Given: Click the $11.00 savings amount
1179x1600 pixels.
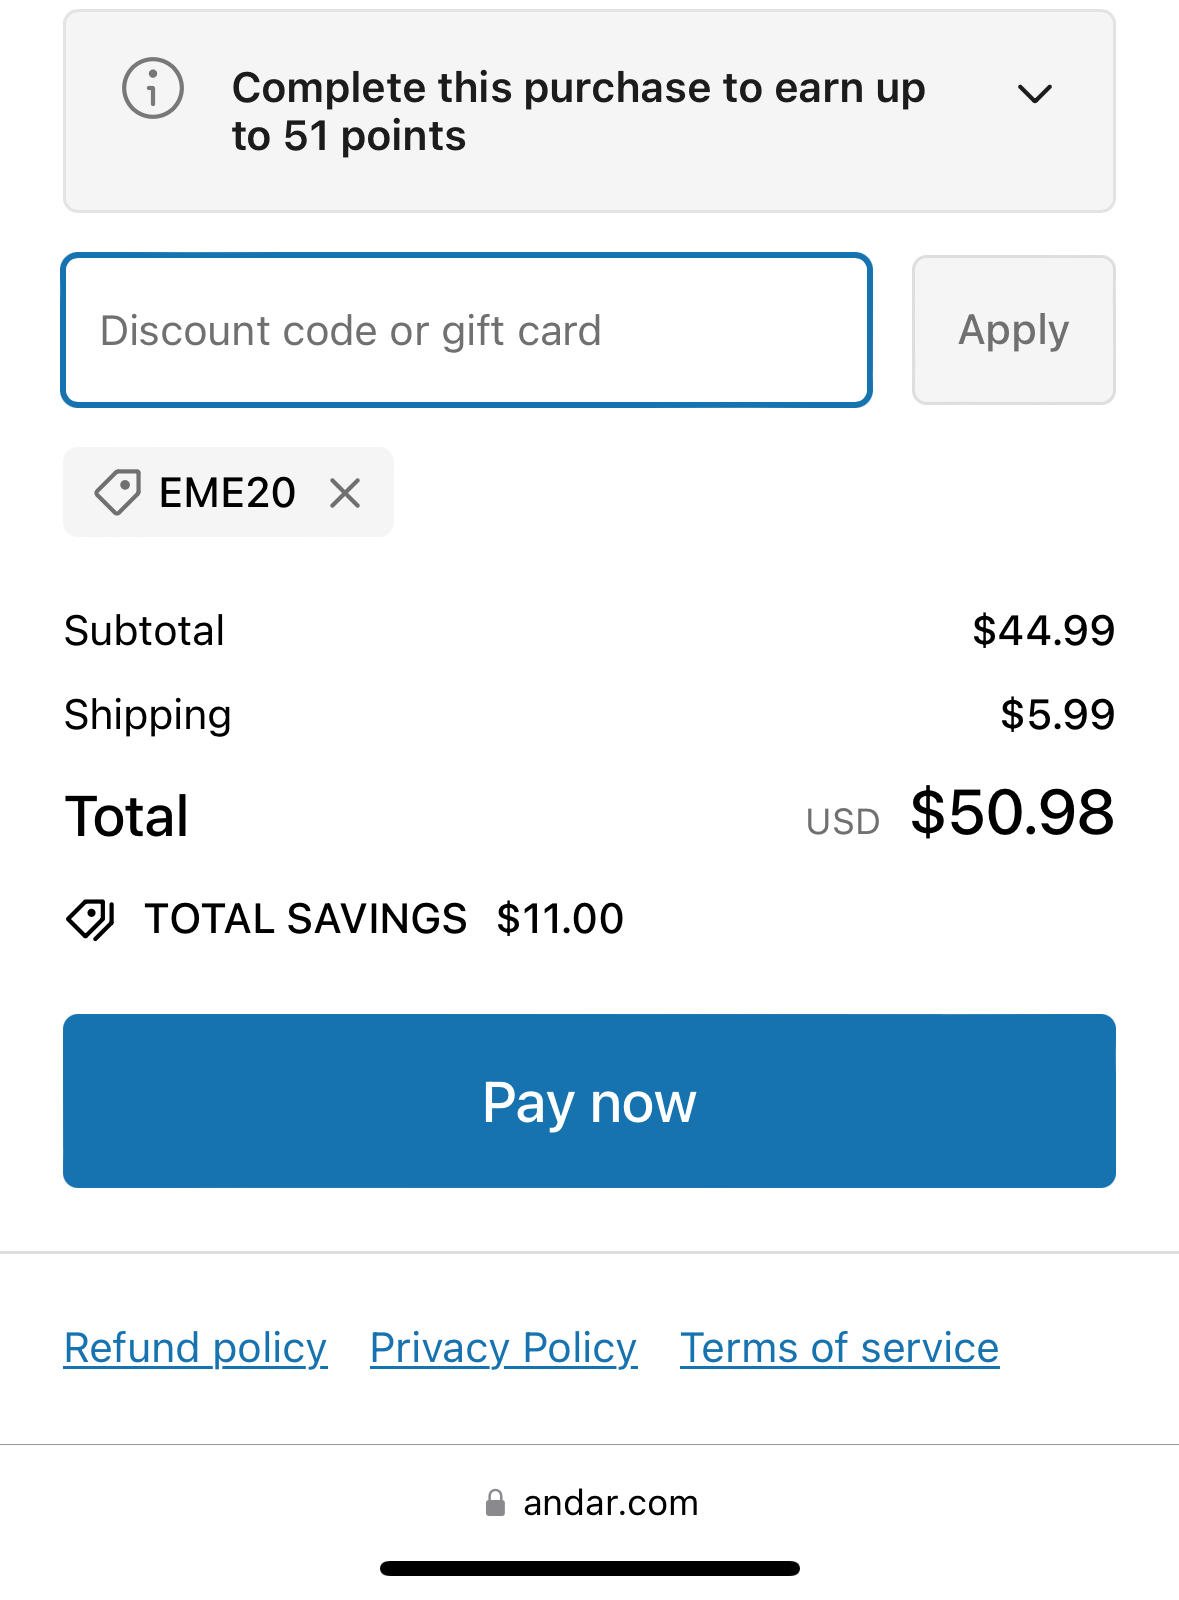Looking at the screenshot, I should coord(560,919).
